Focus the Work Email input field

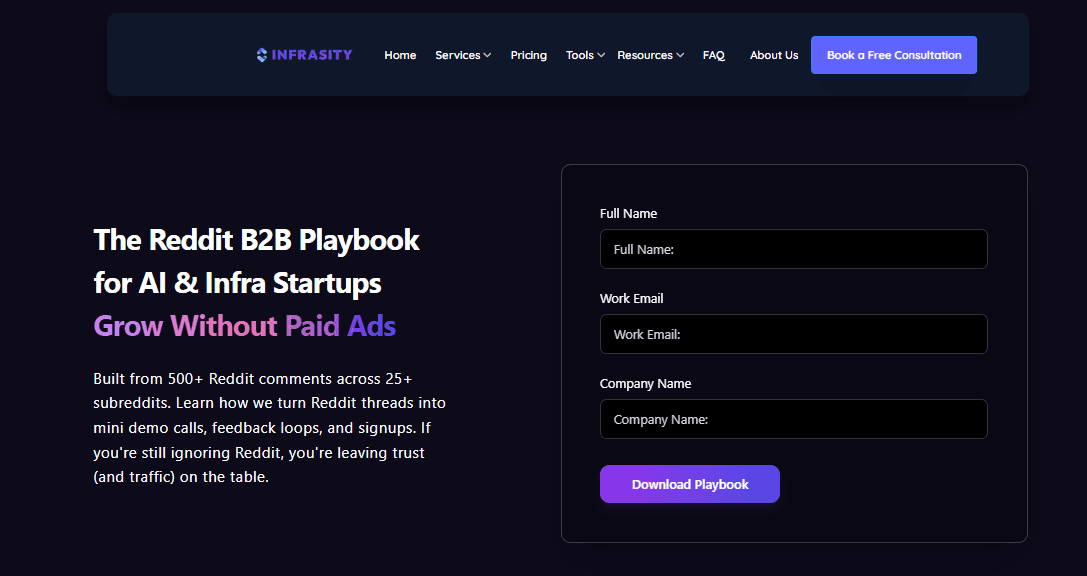pyautogui.click(x=793, y=334)
